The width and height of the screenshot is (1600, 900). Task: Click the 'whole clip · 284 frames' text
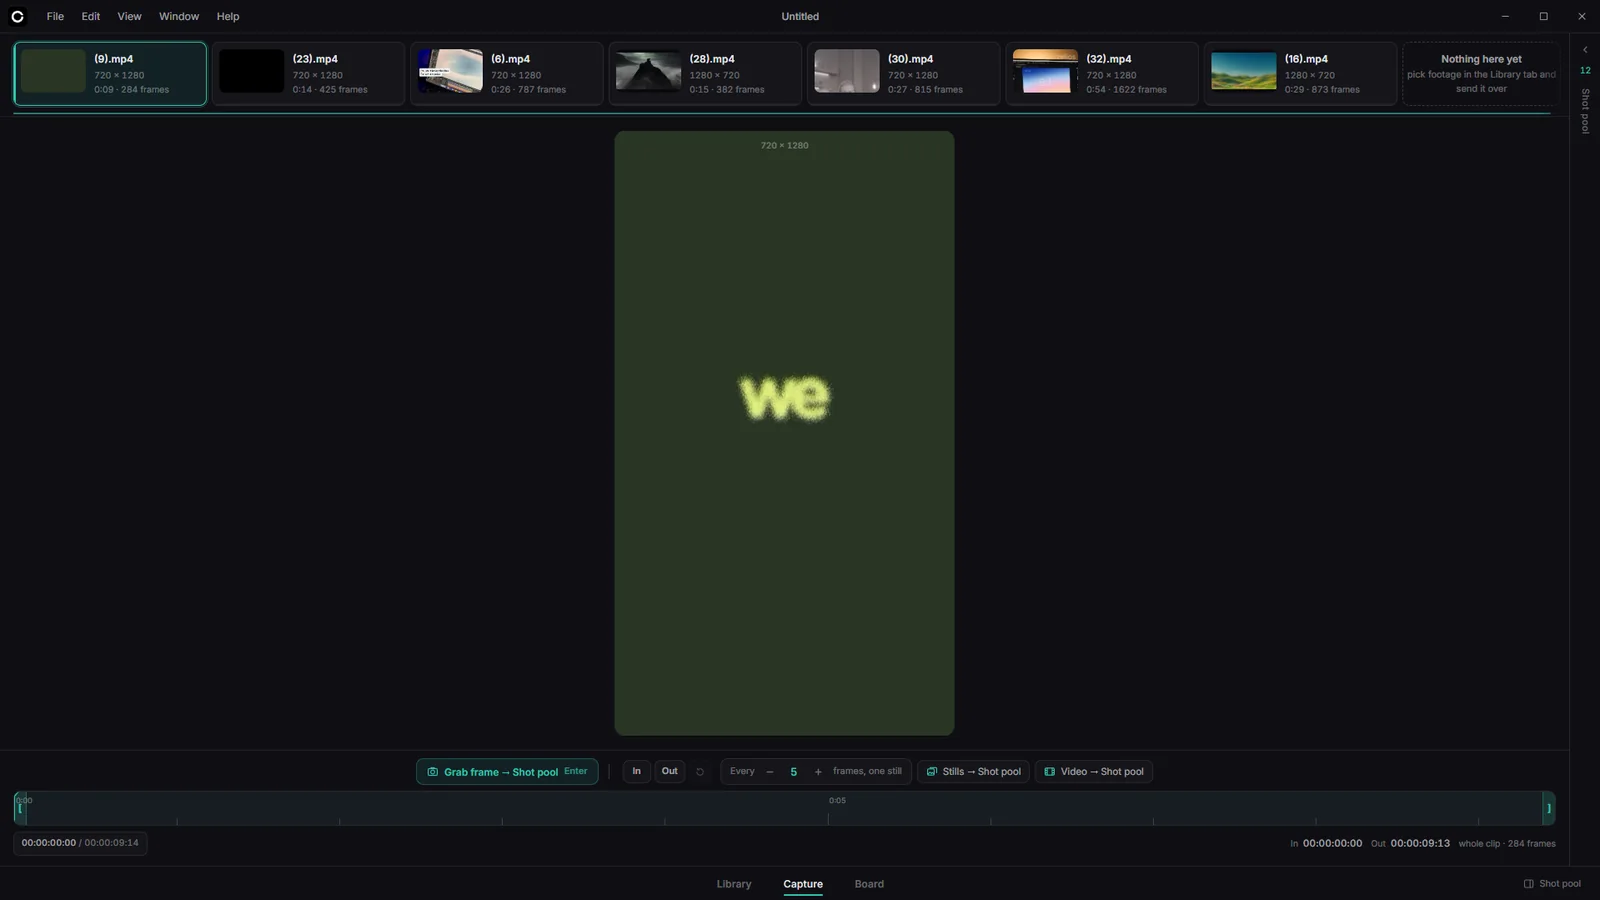(x=1507, y=844)
